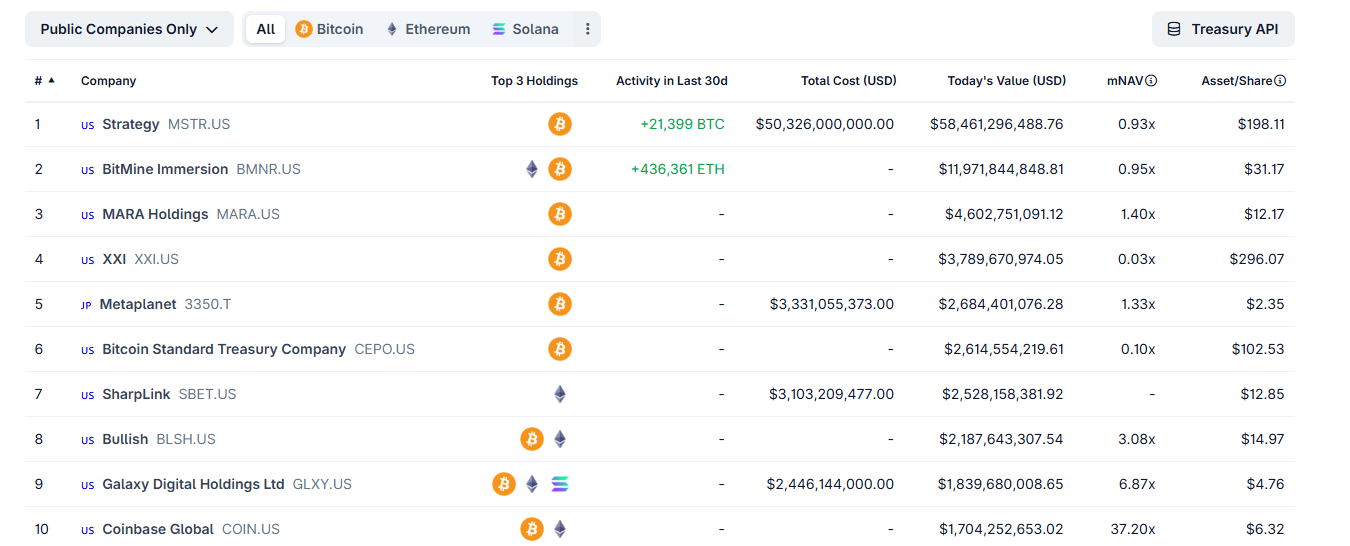Click 37.20x mNAV value
Image resolution: width=1350 pixels, height=546 pixels.
point(1133,529)
